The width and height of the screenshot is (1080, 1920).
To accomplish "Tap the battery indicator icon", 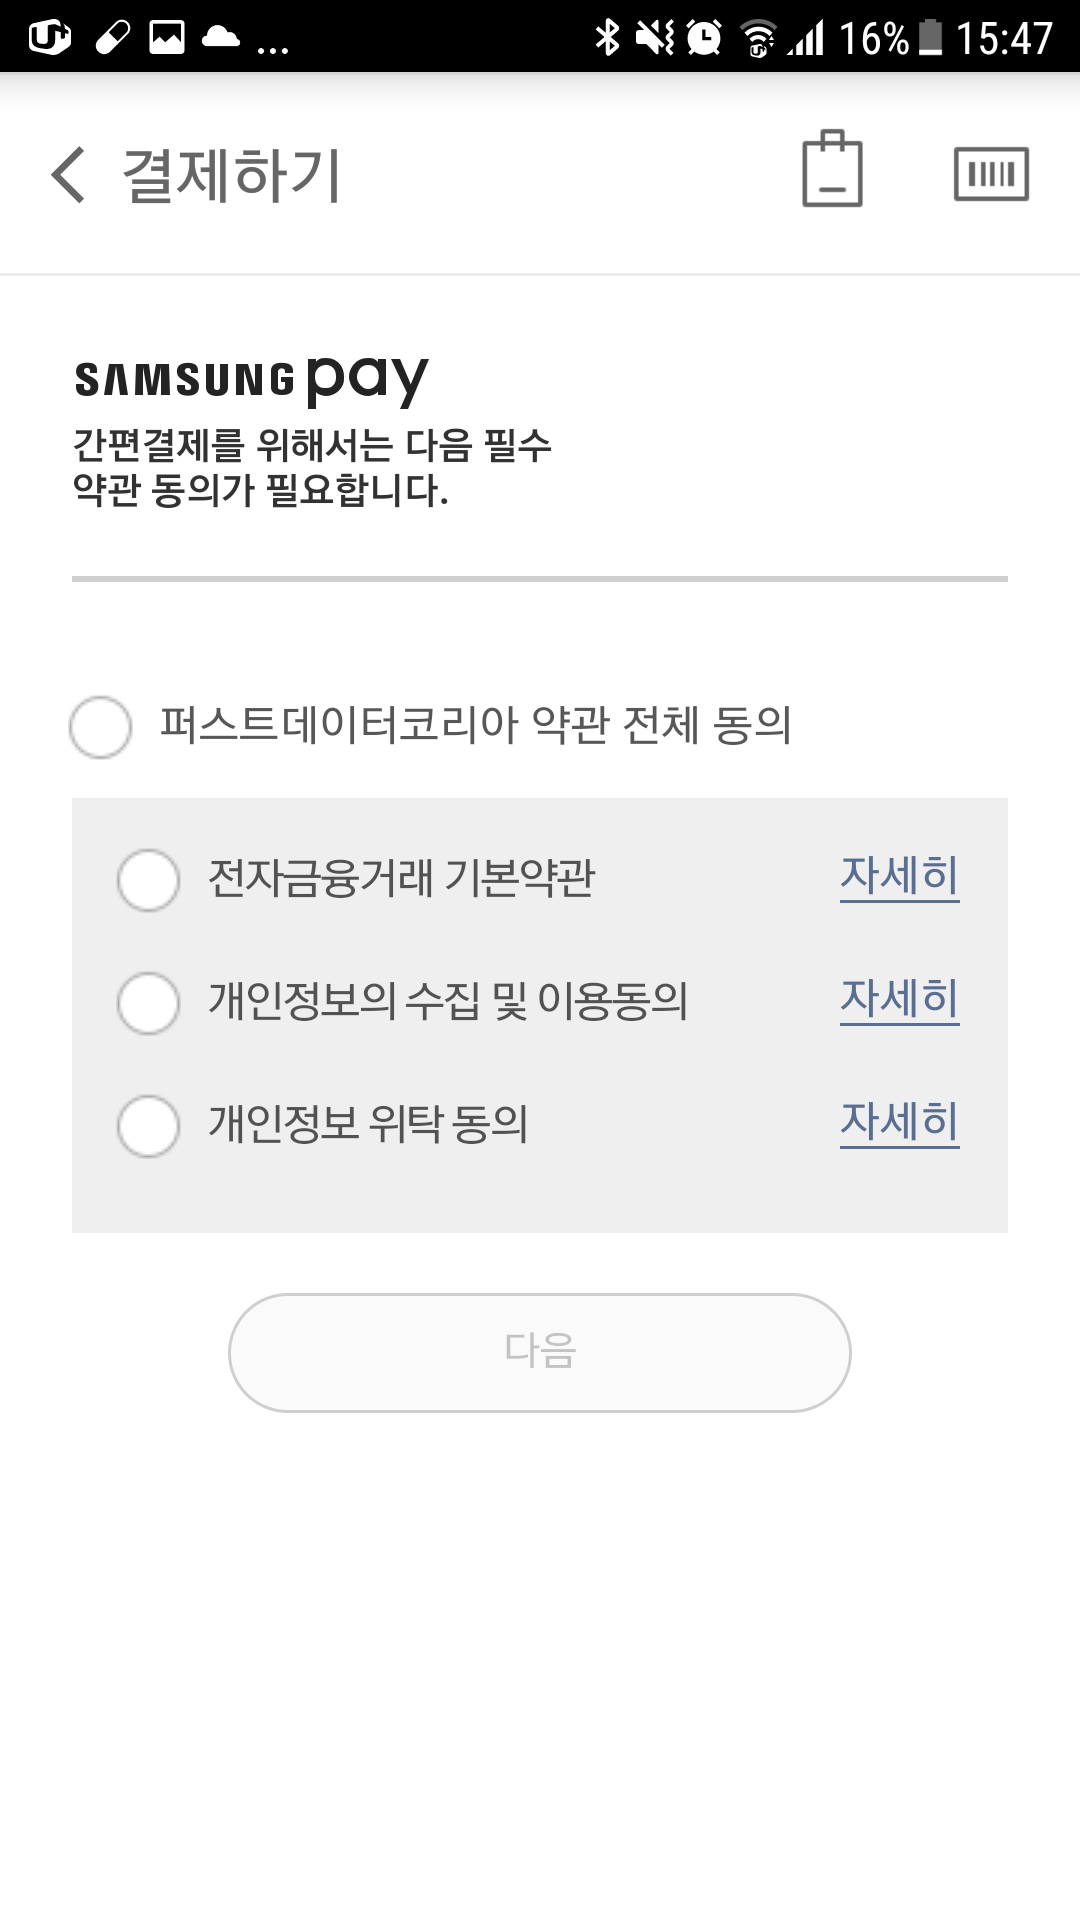I will tap(931, 37).
